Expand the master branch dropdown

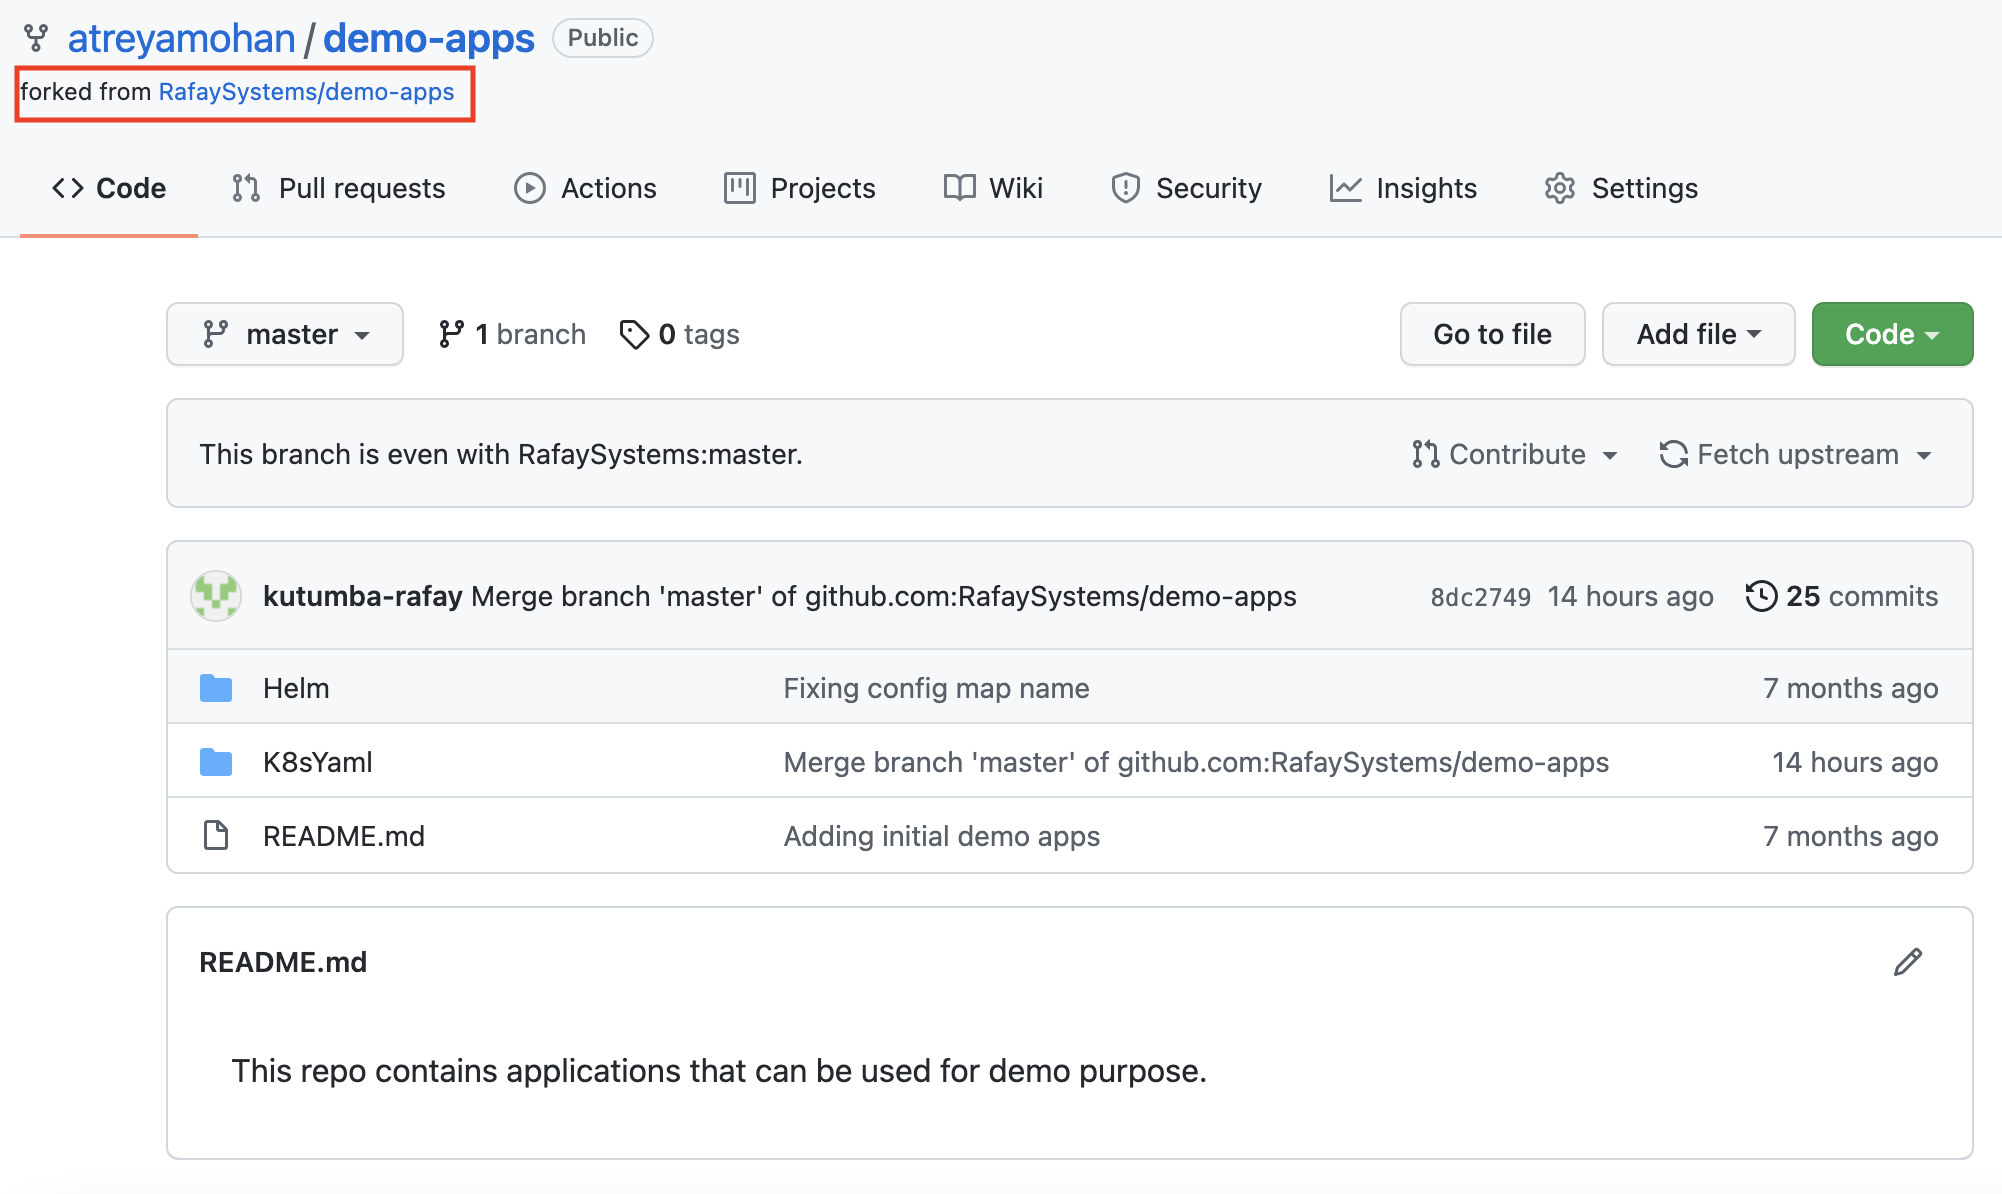click(x=284, y=333)
